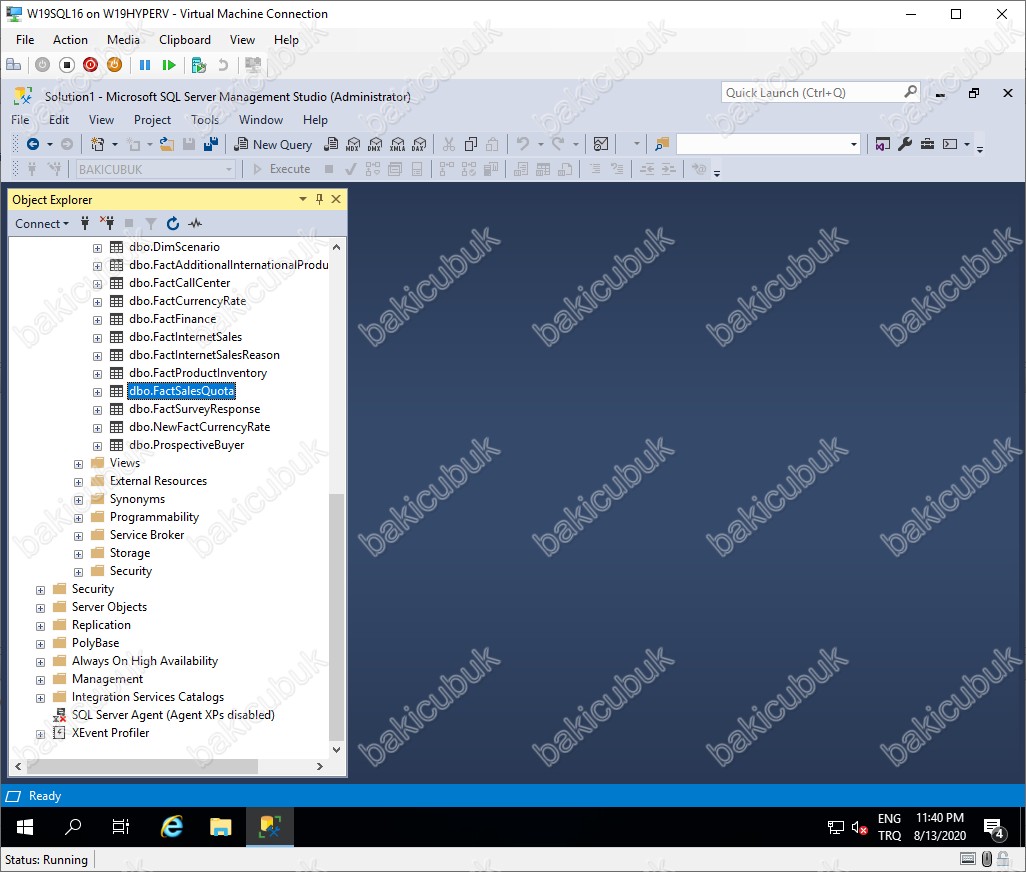The height and width of the screenshot is (872, 1026).
Task: Select the dbo.FactInternetSales table
Action: tap(185, 337)
